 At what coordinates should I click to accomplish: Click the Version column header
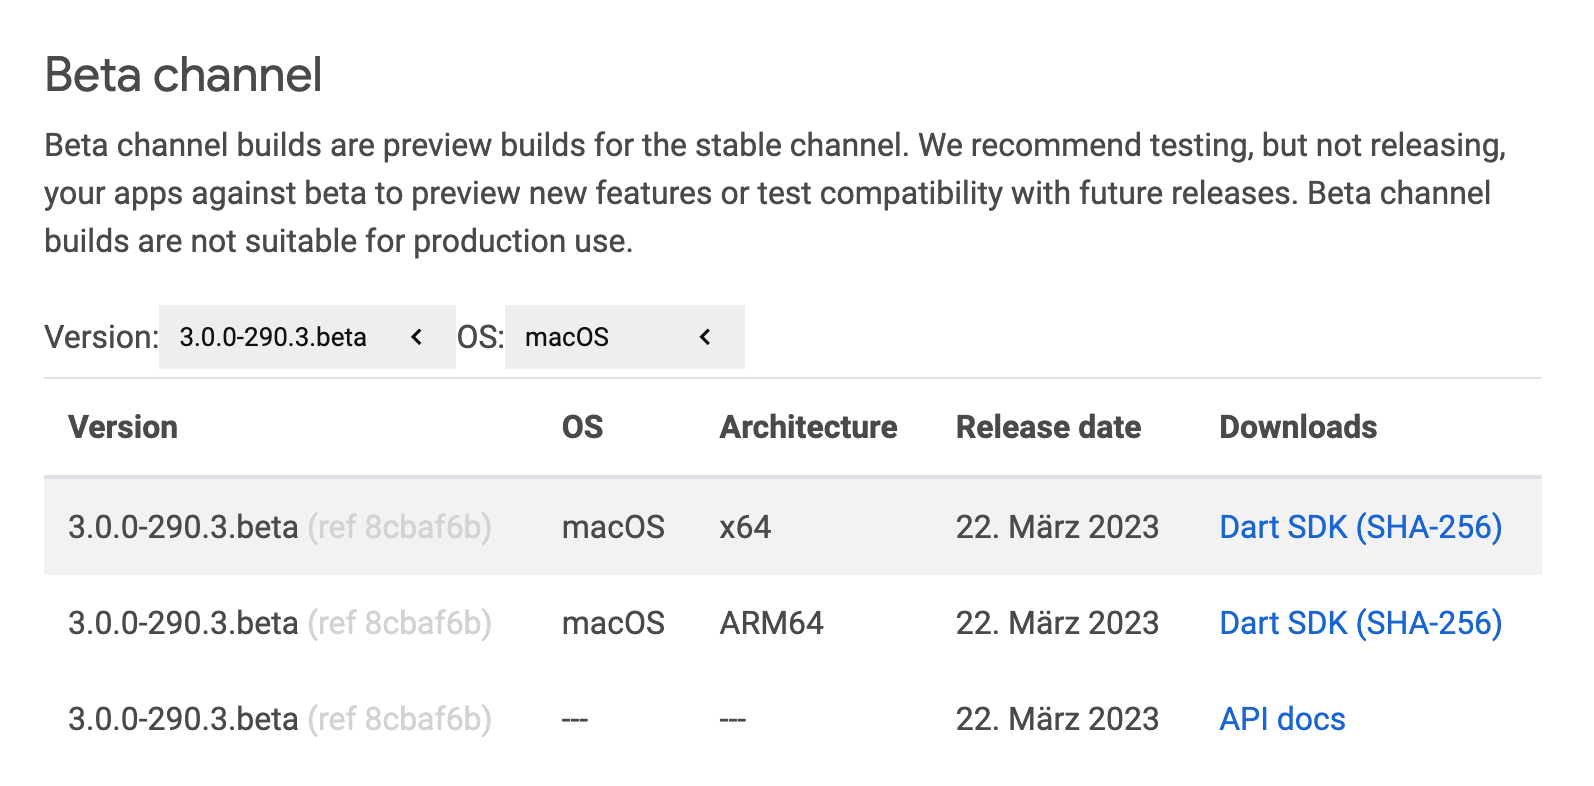pos(123,427)
